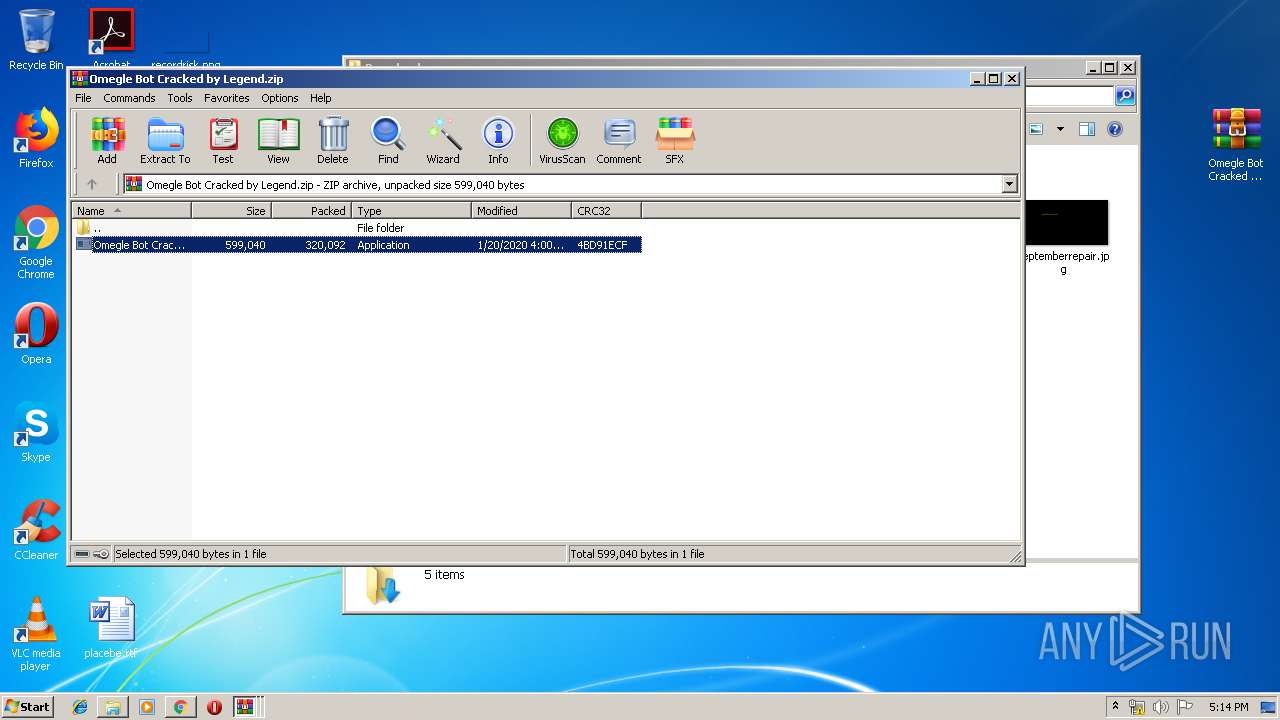
Task: Click the View file icon
Action: [278, 140]
